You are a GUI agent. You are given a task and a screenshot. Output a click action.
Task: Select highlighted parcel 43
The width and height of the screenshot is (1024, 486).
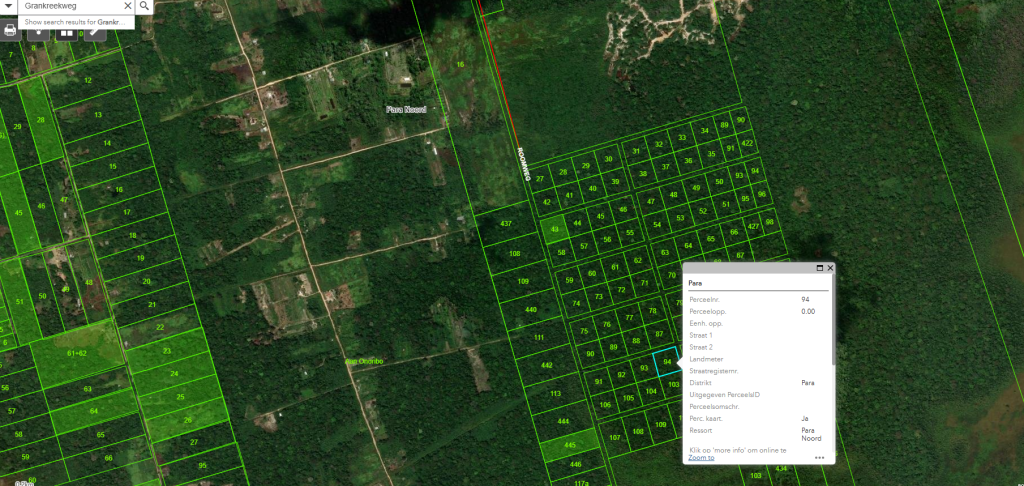point(555,229)
